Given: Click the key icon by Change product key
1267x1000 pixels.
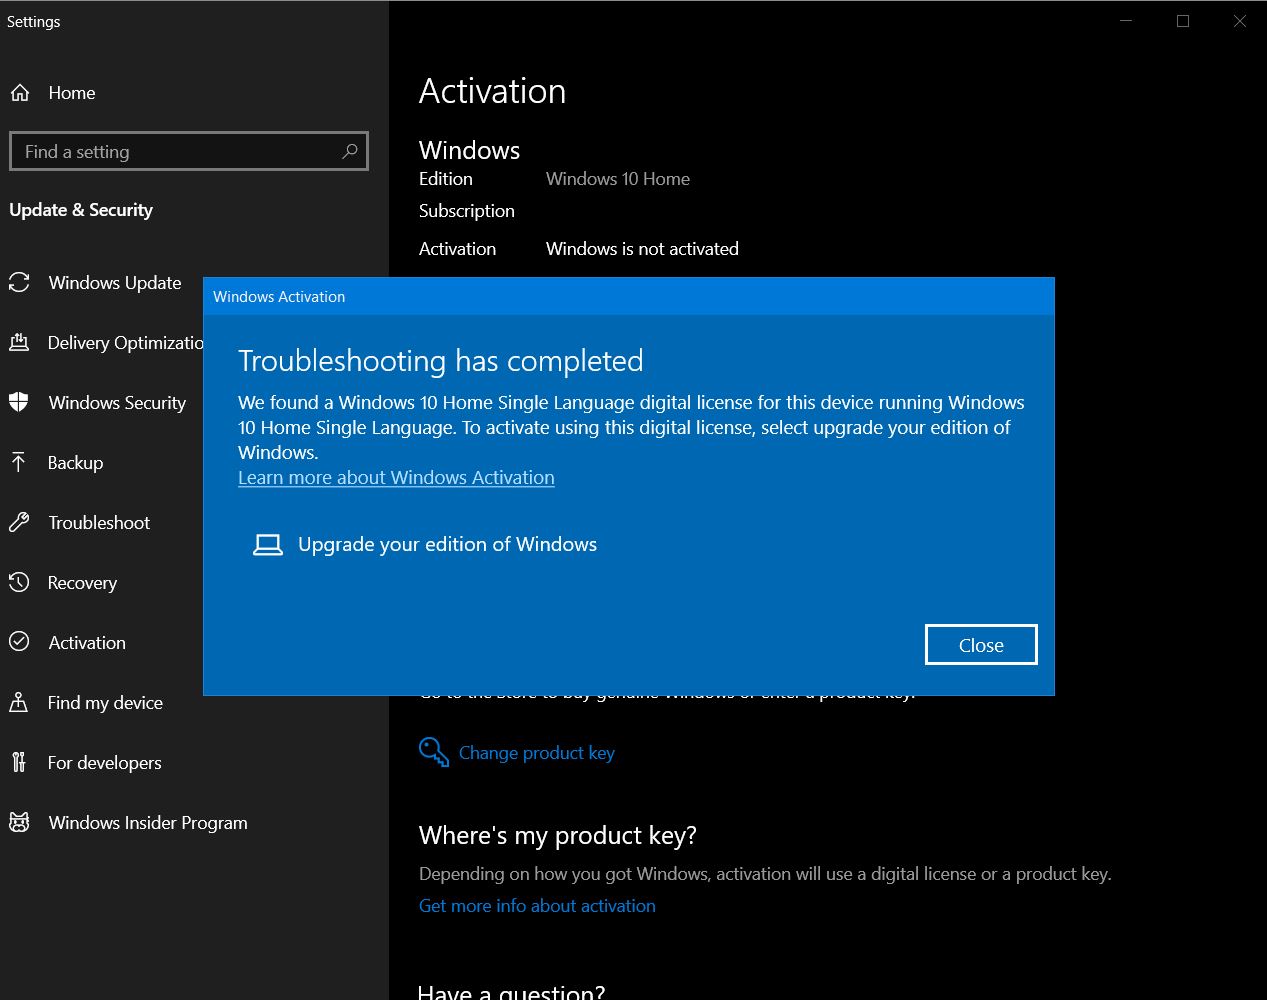Looking at the screenshot, I should pos(433,752).
